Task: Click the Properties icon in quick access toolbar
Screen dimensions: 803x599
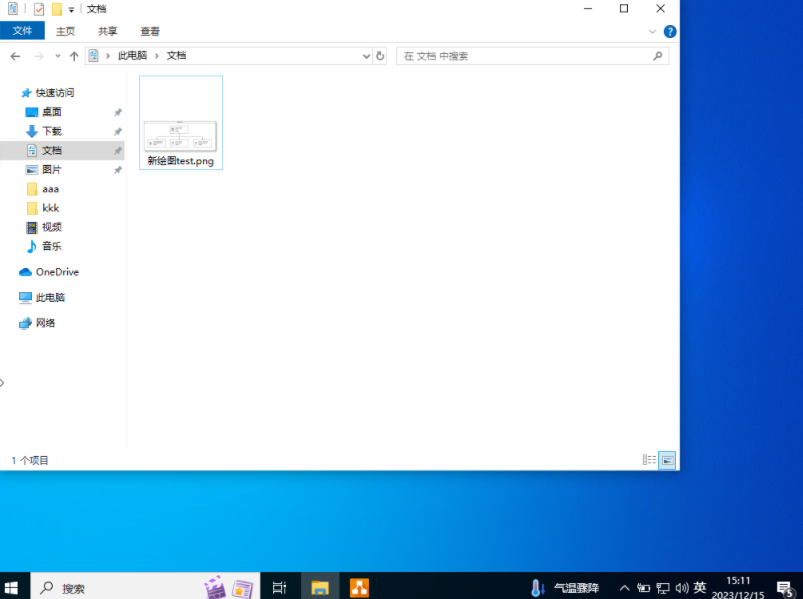Action: click(x=39, y=9)
